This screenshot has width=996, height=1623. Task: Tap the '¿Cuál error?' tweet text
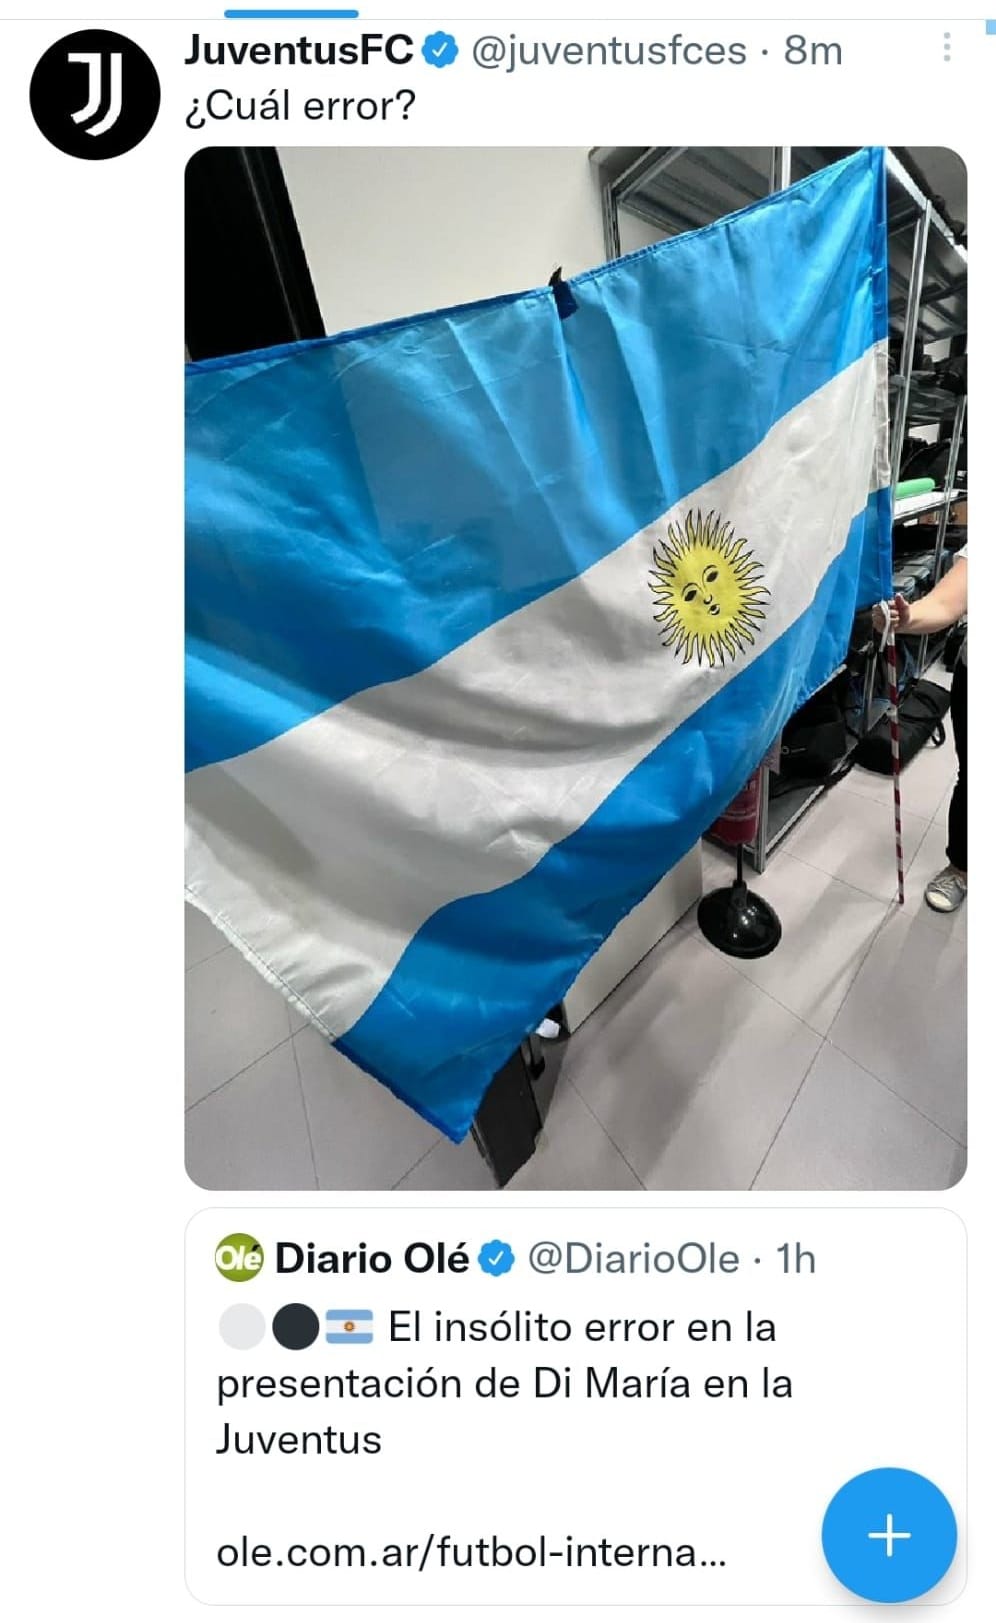[300, 105]
